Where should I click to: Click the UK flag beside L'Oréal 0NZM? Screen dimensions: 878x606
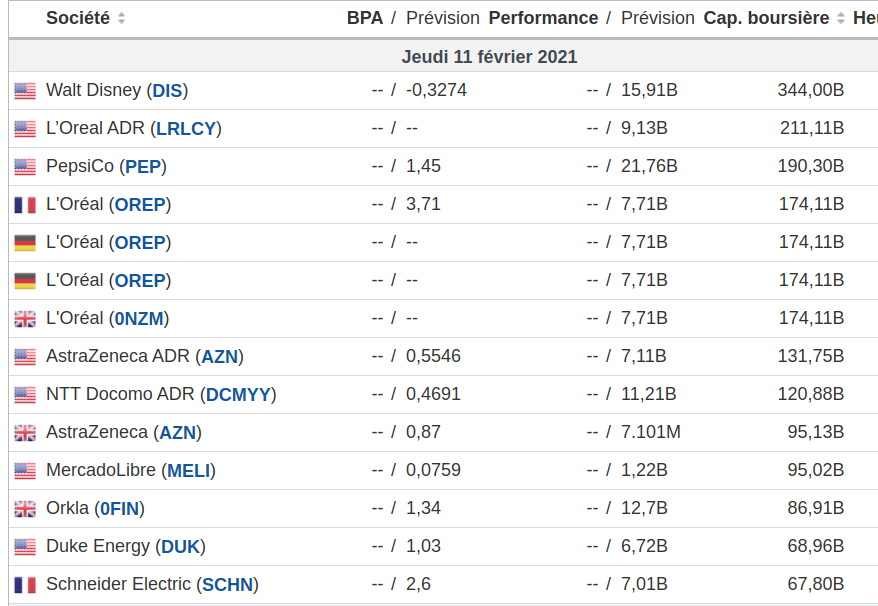25,319
